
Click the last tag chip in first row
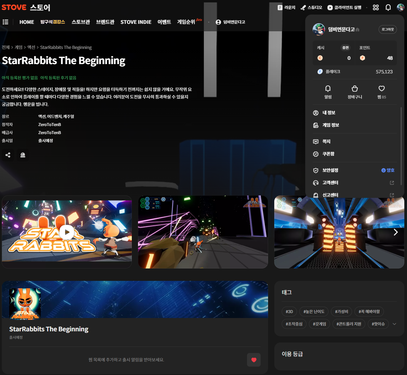[x=369, y=312]
